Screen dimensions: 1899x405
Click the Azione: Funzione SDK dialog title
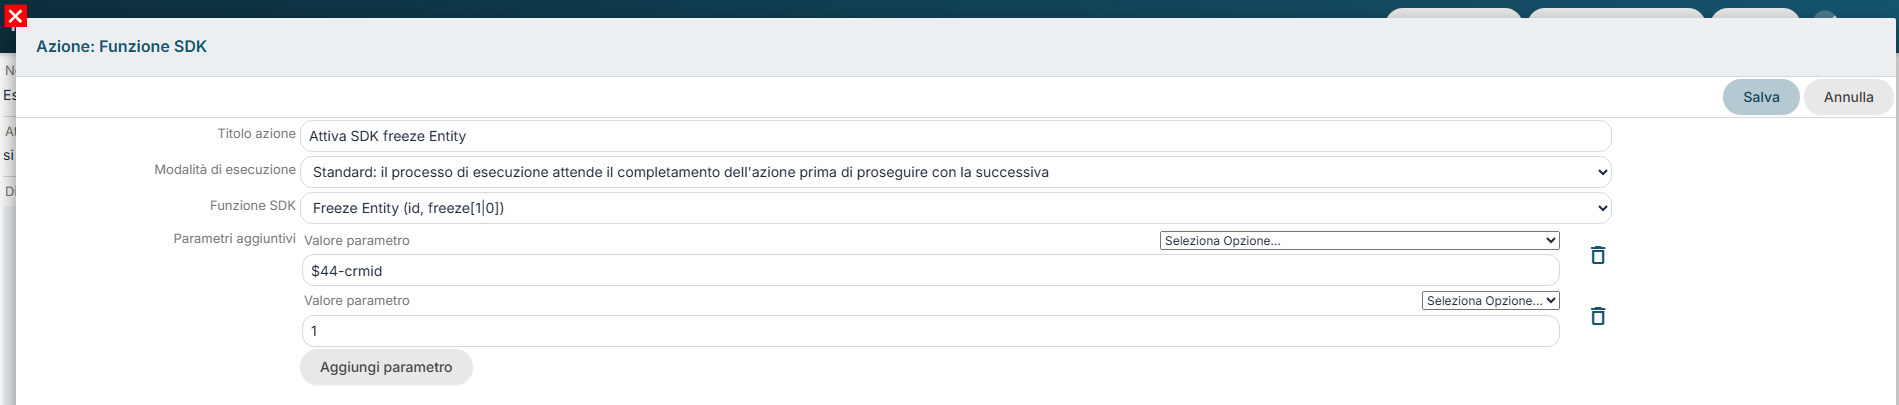tap(122, 46)
